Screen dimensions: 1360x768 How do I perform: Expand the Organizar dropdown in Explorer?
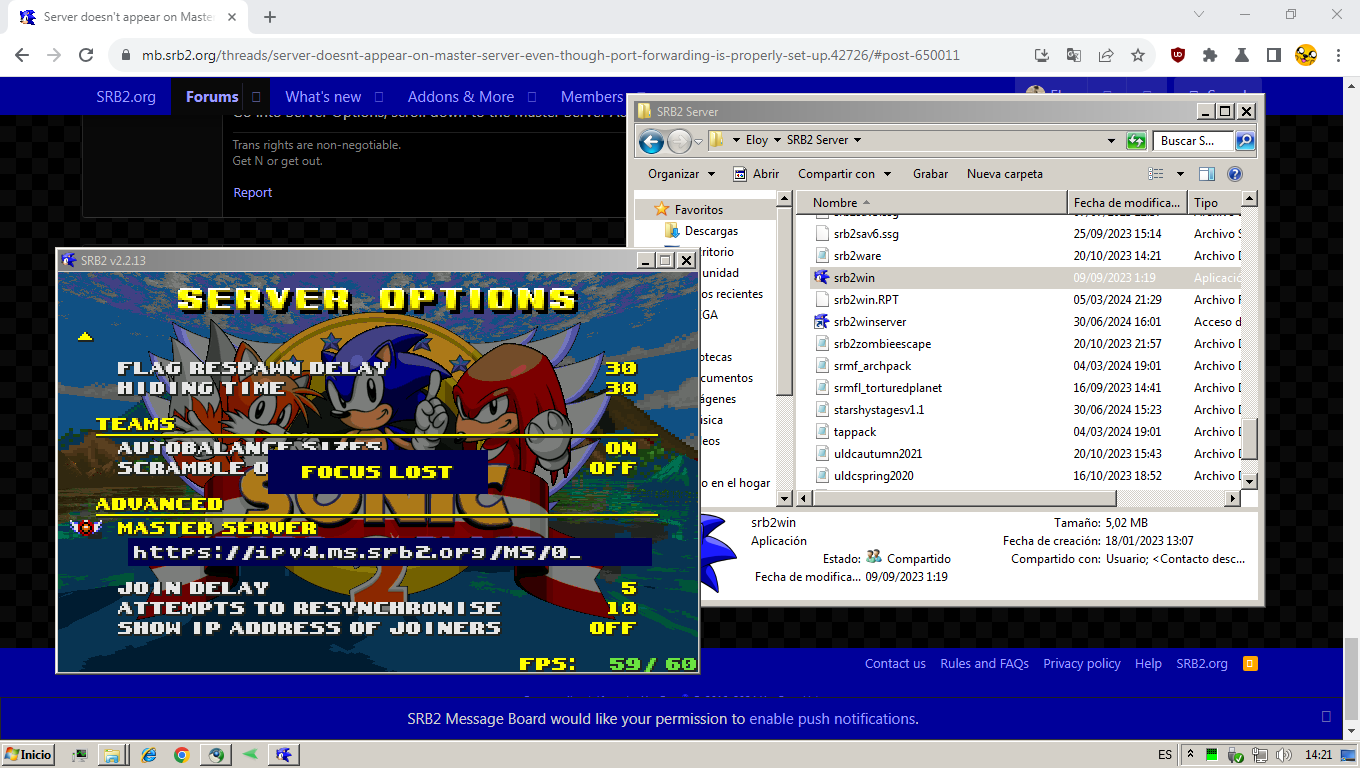tap(682, 174)
